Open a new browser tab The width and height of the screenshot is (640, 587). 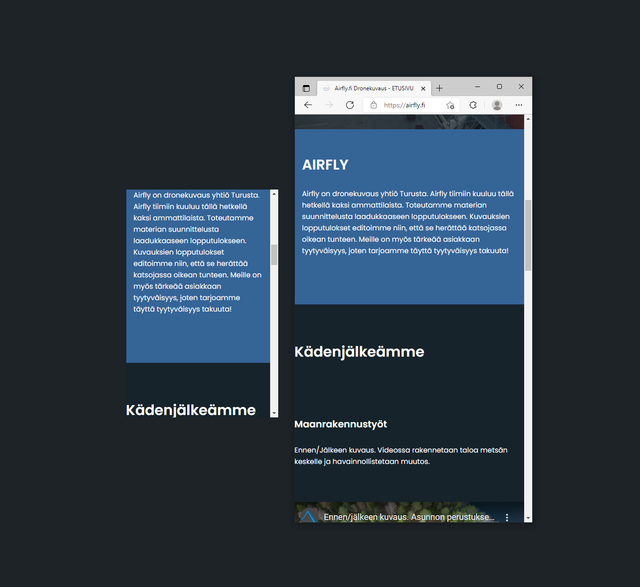[x=440, y=88]
